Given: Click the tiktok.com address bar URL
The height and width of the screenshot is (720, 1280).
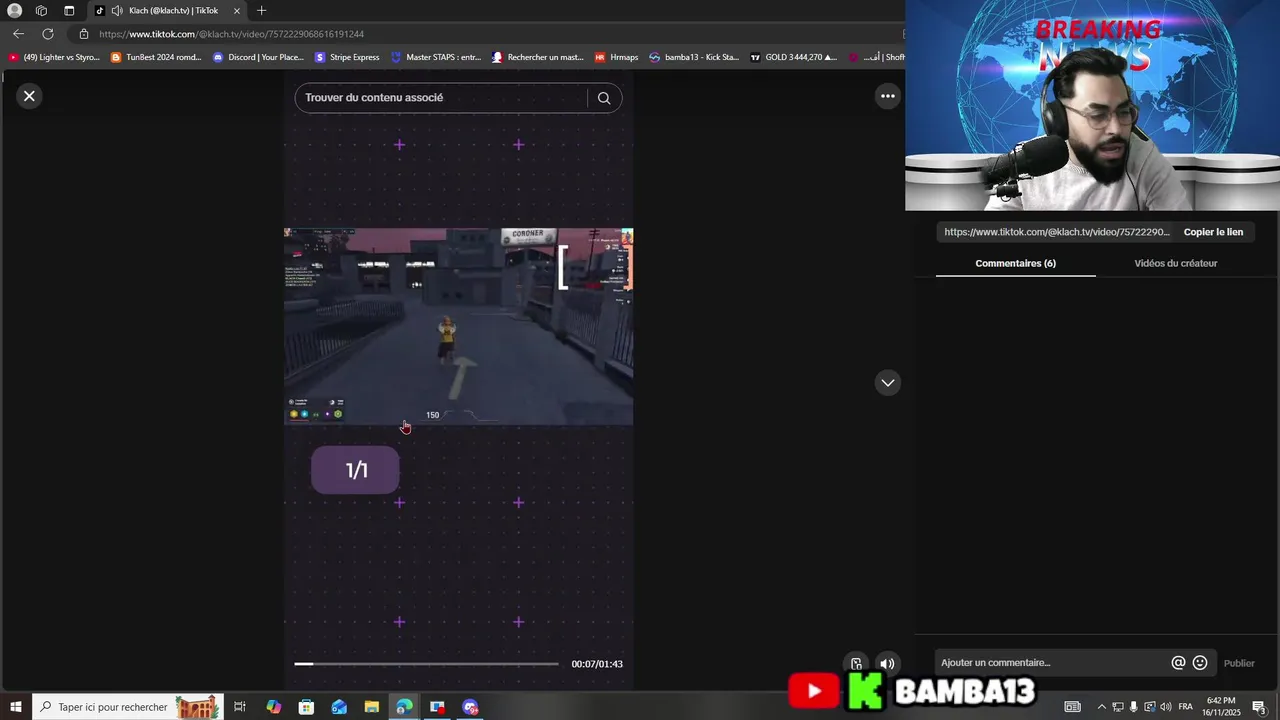Looking at the screenshot, I should click(x=231, y=34).
